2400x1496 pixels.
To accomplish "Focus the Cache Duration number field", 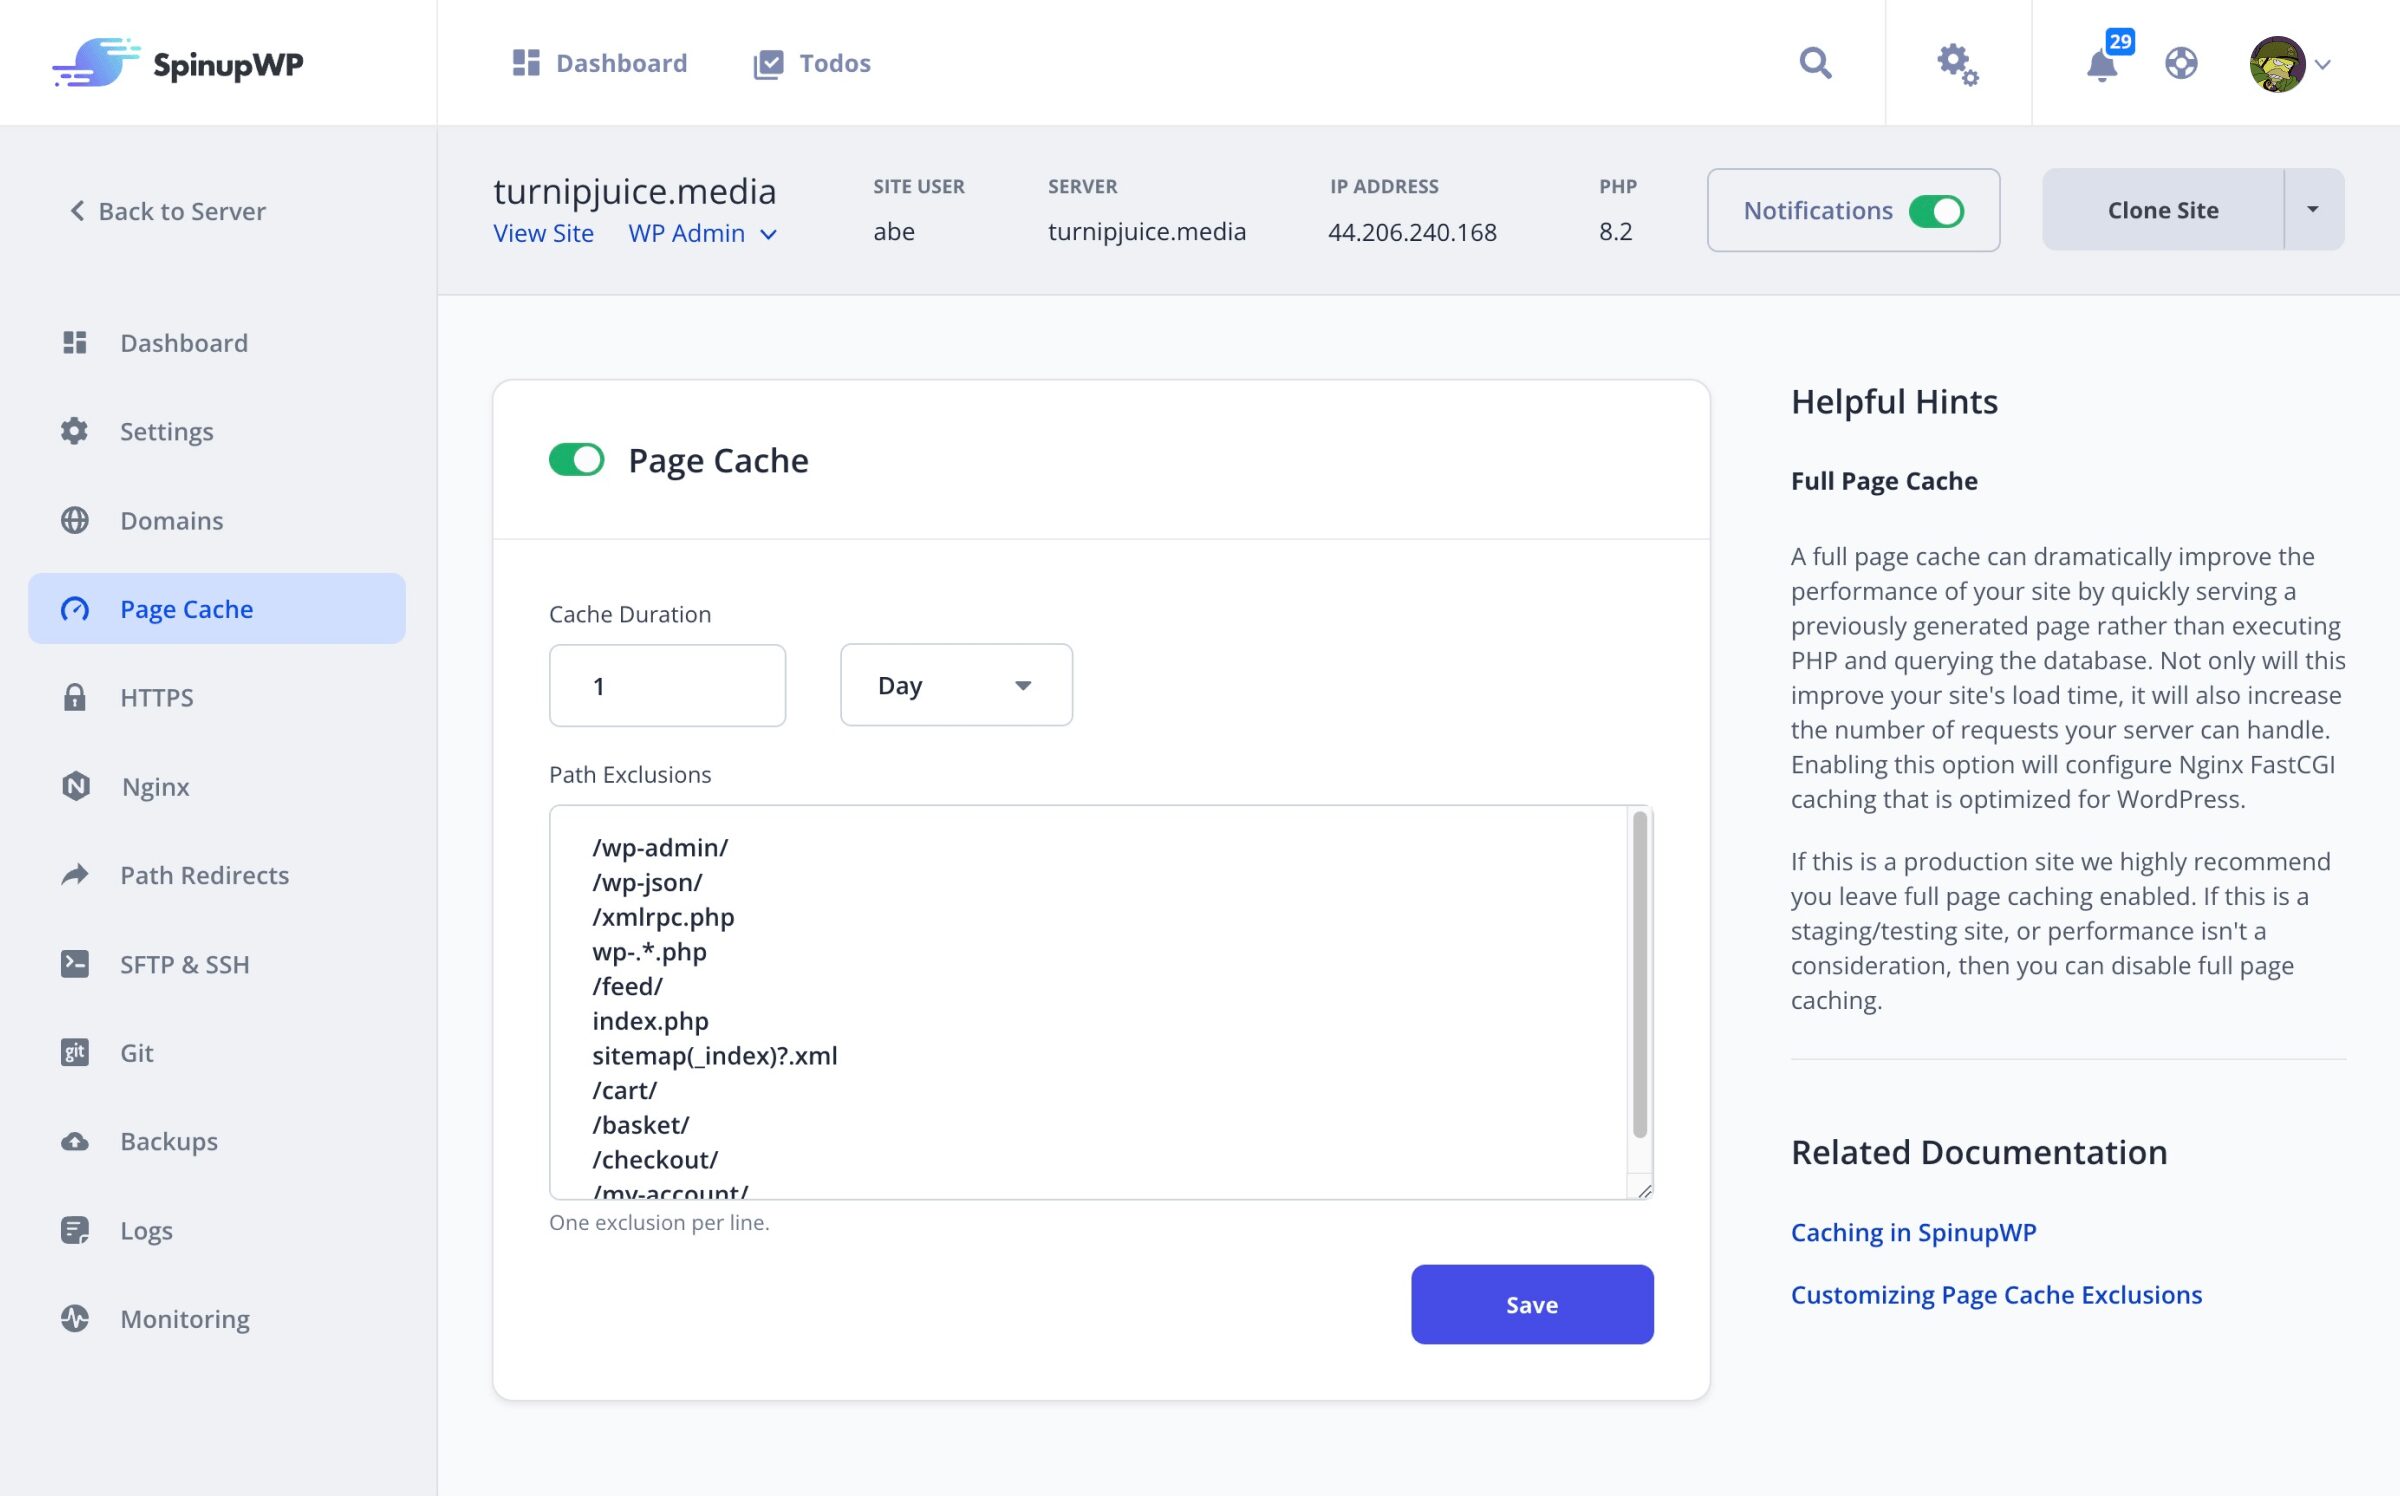I will tap(667, 686).
